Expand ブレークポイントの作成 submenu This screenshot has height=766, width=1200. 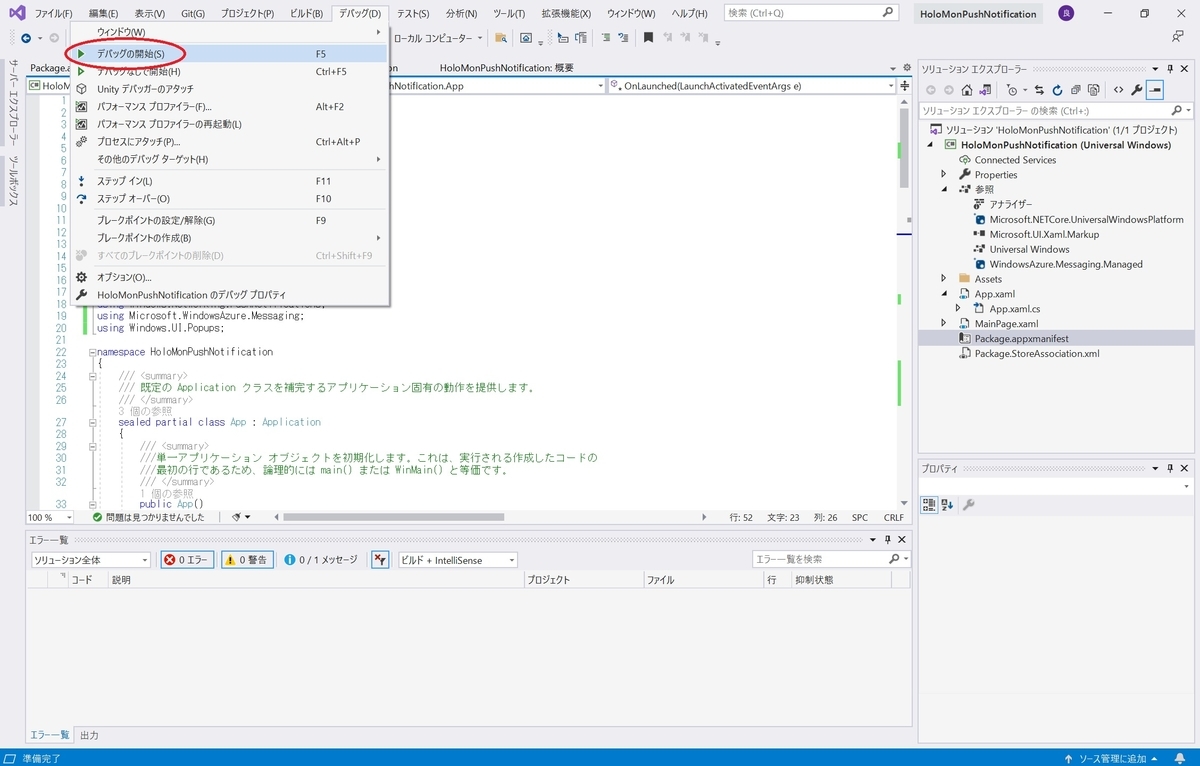(x=229, y=237)
